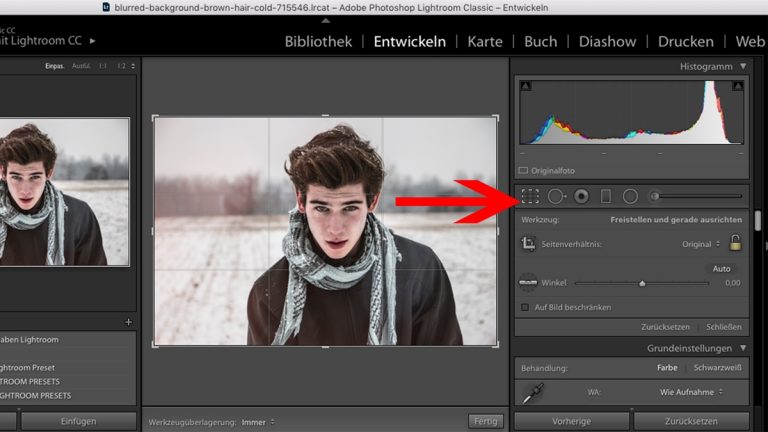Open the Karte module
Image resolution: width=768 pixels, height=432 pixels.
click(485, 42)
